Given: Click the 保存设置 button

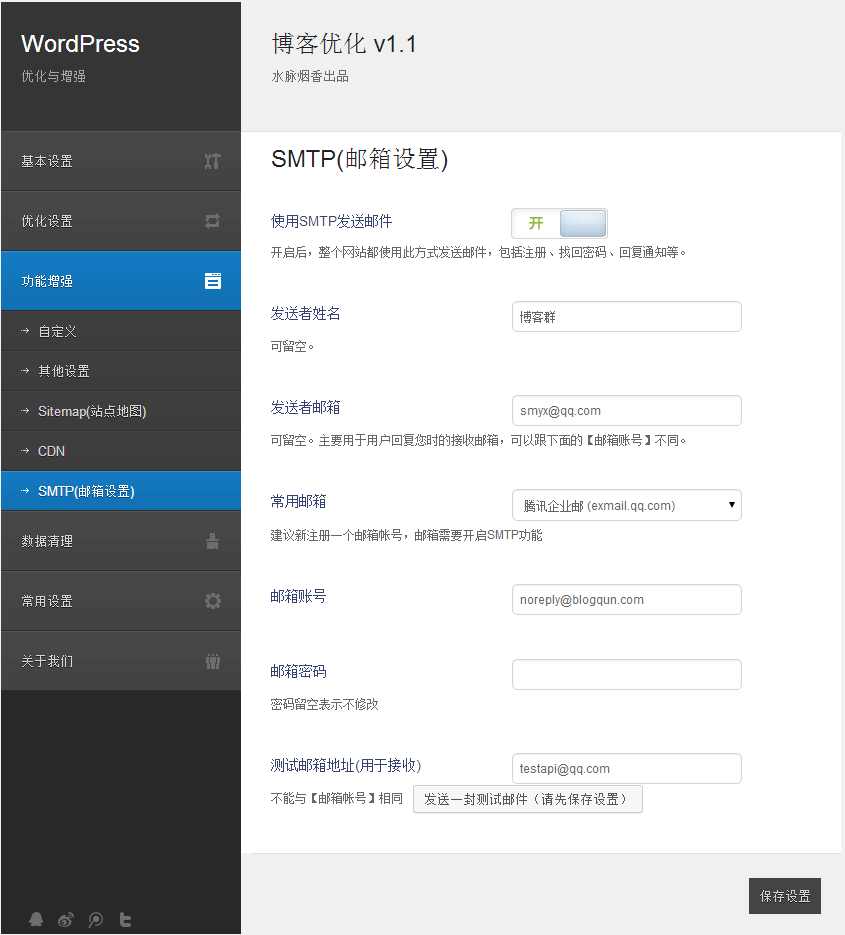Looking at the screenshot, I should [784, 896].
